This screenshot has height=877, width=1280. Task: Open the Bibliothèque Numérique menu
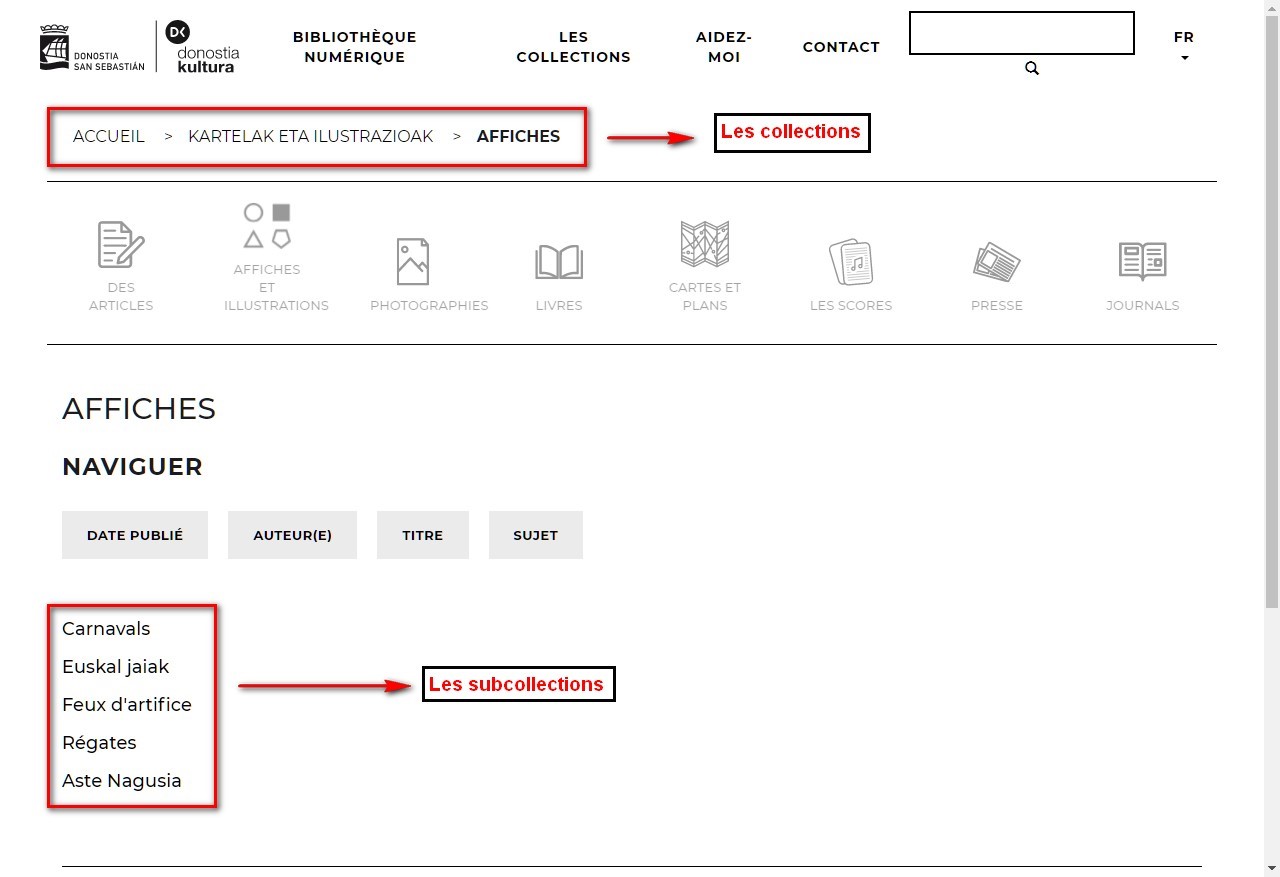354,47
